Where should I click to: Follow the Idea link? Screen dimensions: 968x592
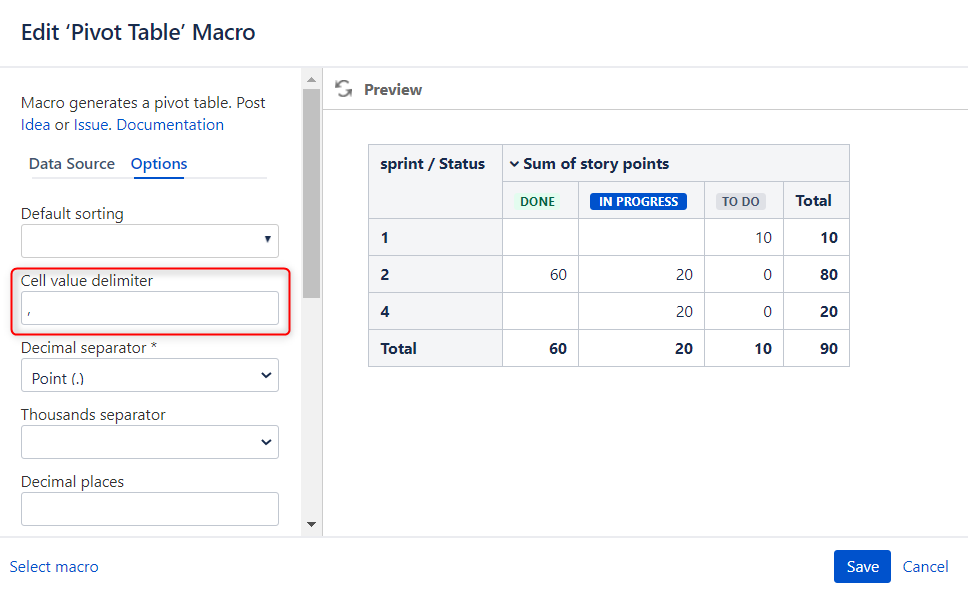point(35,125)
